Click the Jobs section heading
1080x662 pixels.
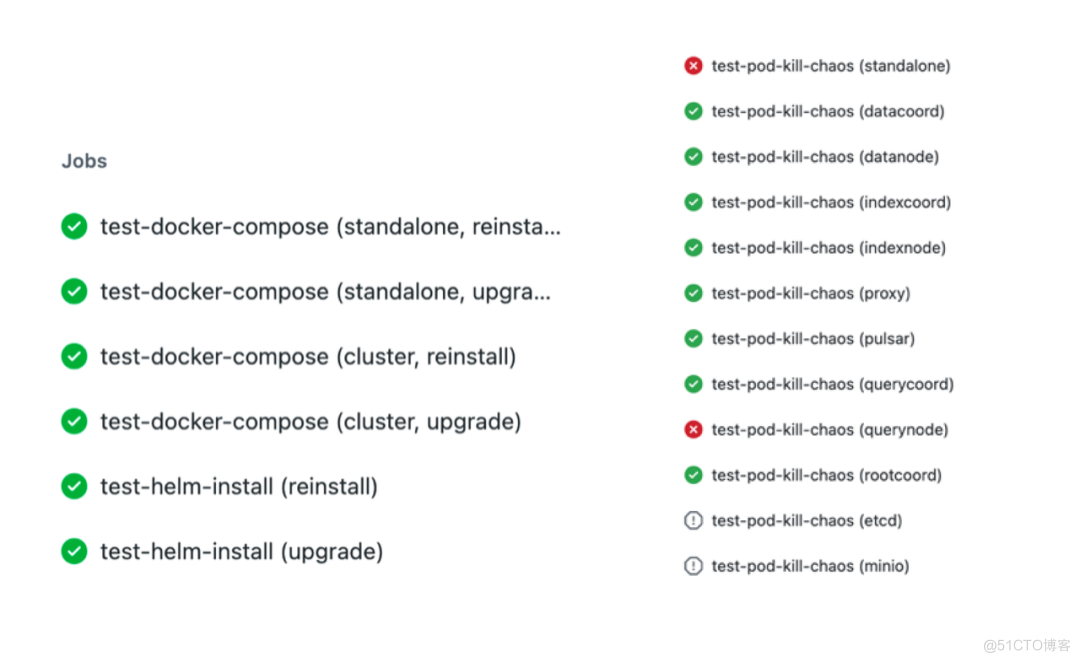coord(83,160)
